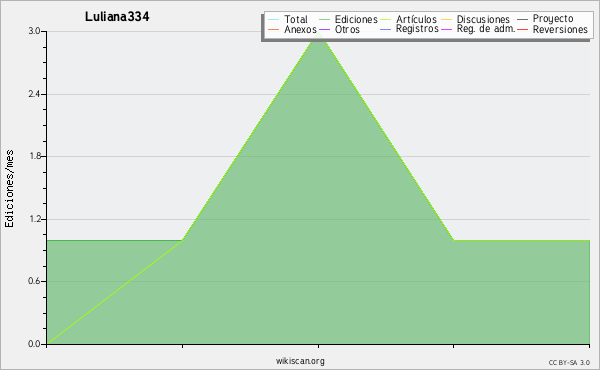
Task: Click the red Reversiones legend line swatch
Action: tap(522, 29)
